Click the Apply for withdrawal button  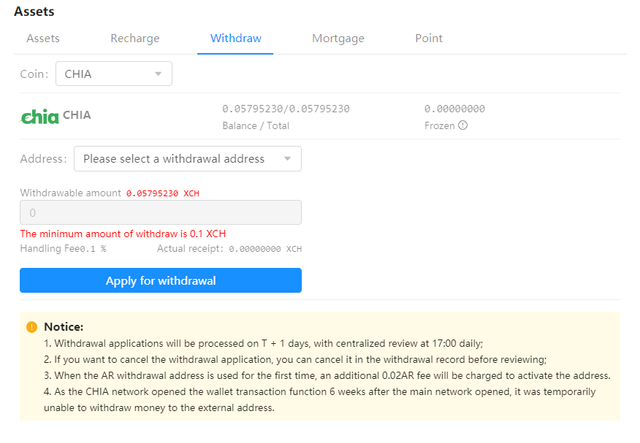coord(161,280)
